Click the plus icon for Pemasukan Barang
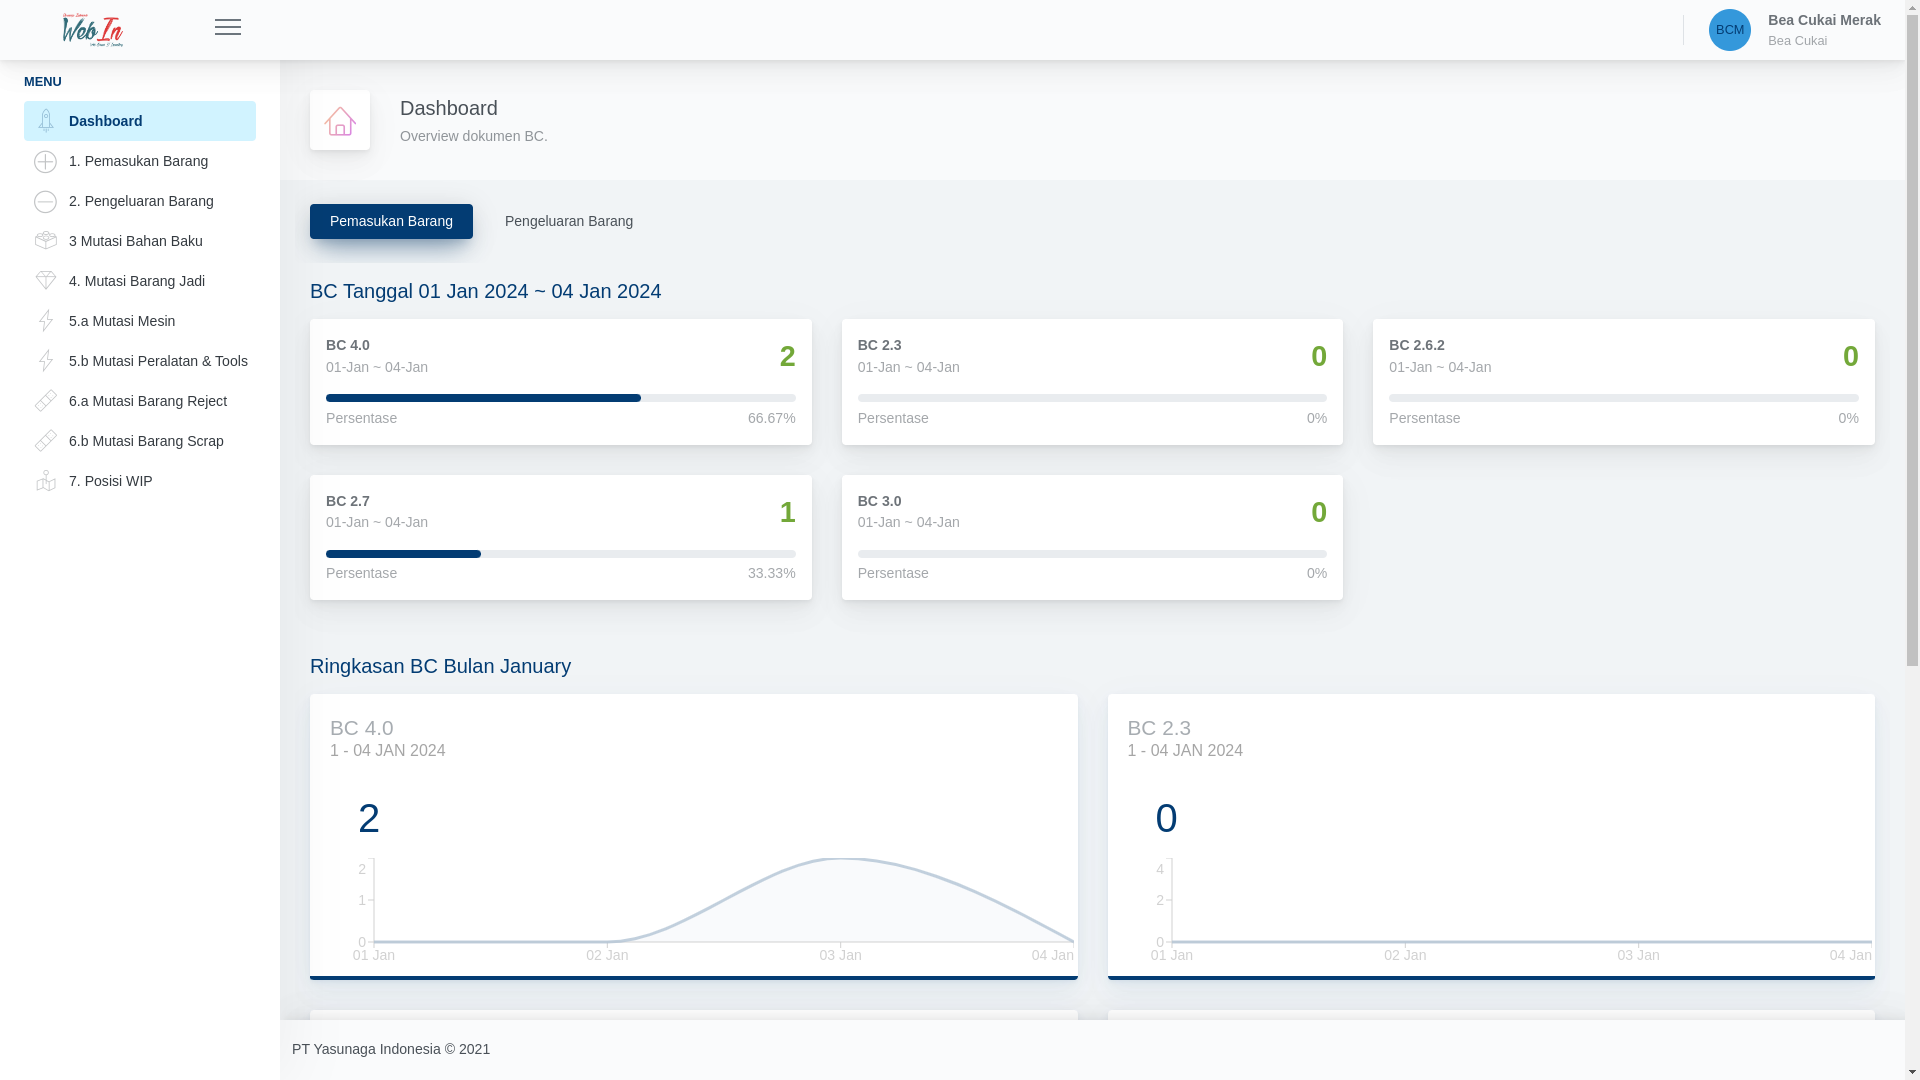Viewport: 1920px width, 1080px height. click(45, 161)
